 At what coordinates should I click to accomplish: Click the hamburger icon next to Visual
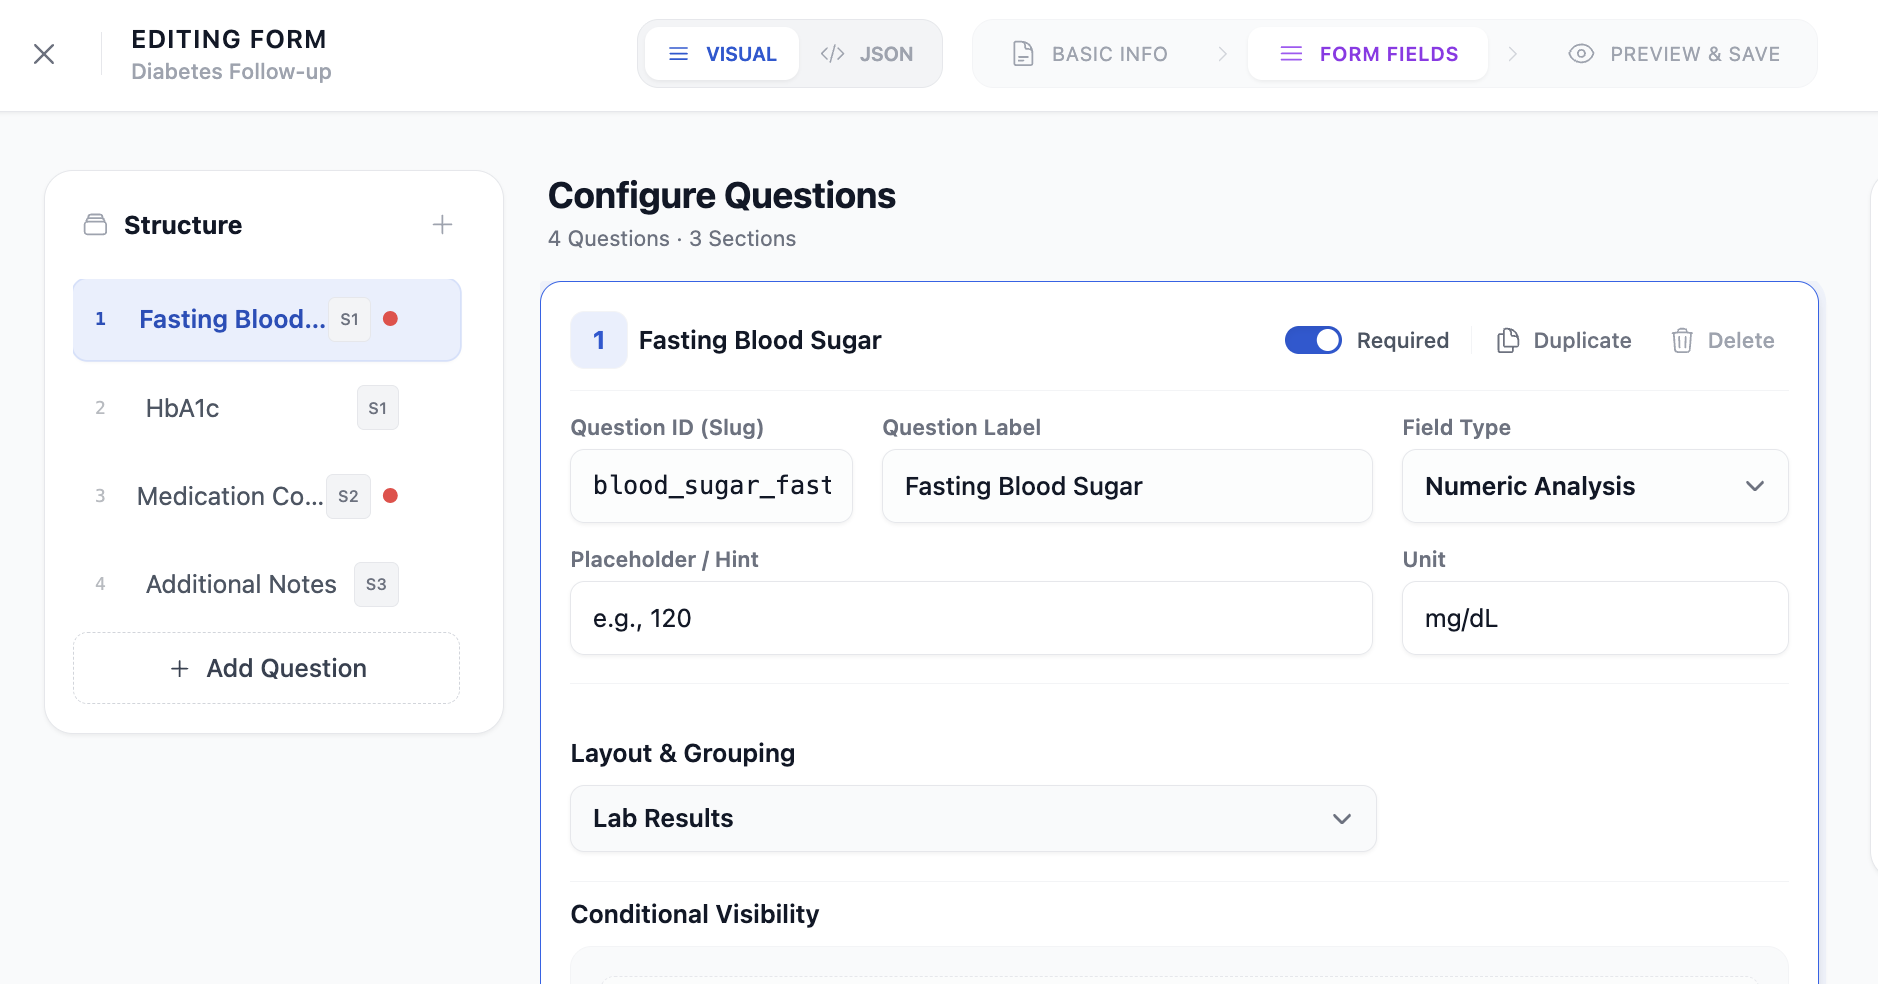[679, 53]
